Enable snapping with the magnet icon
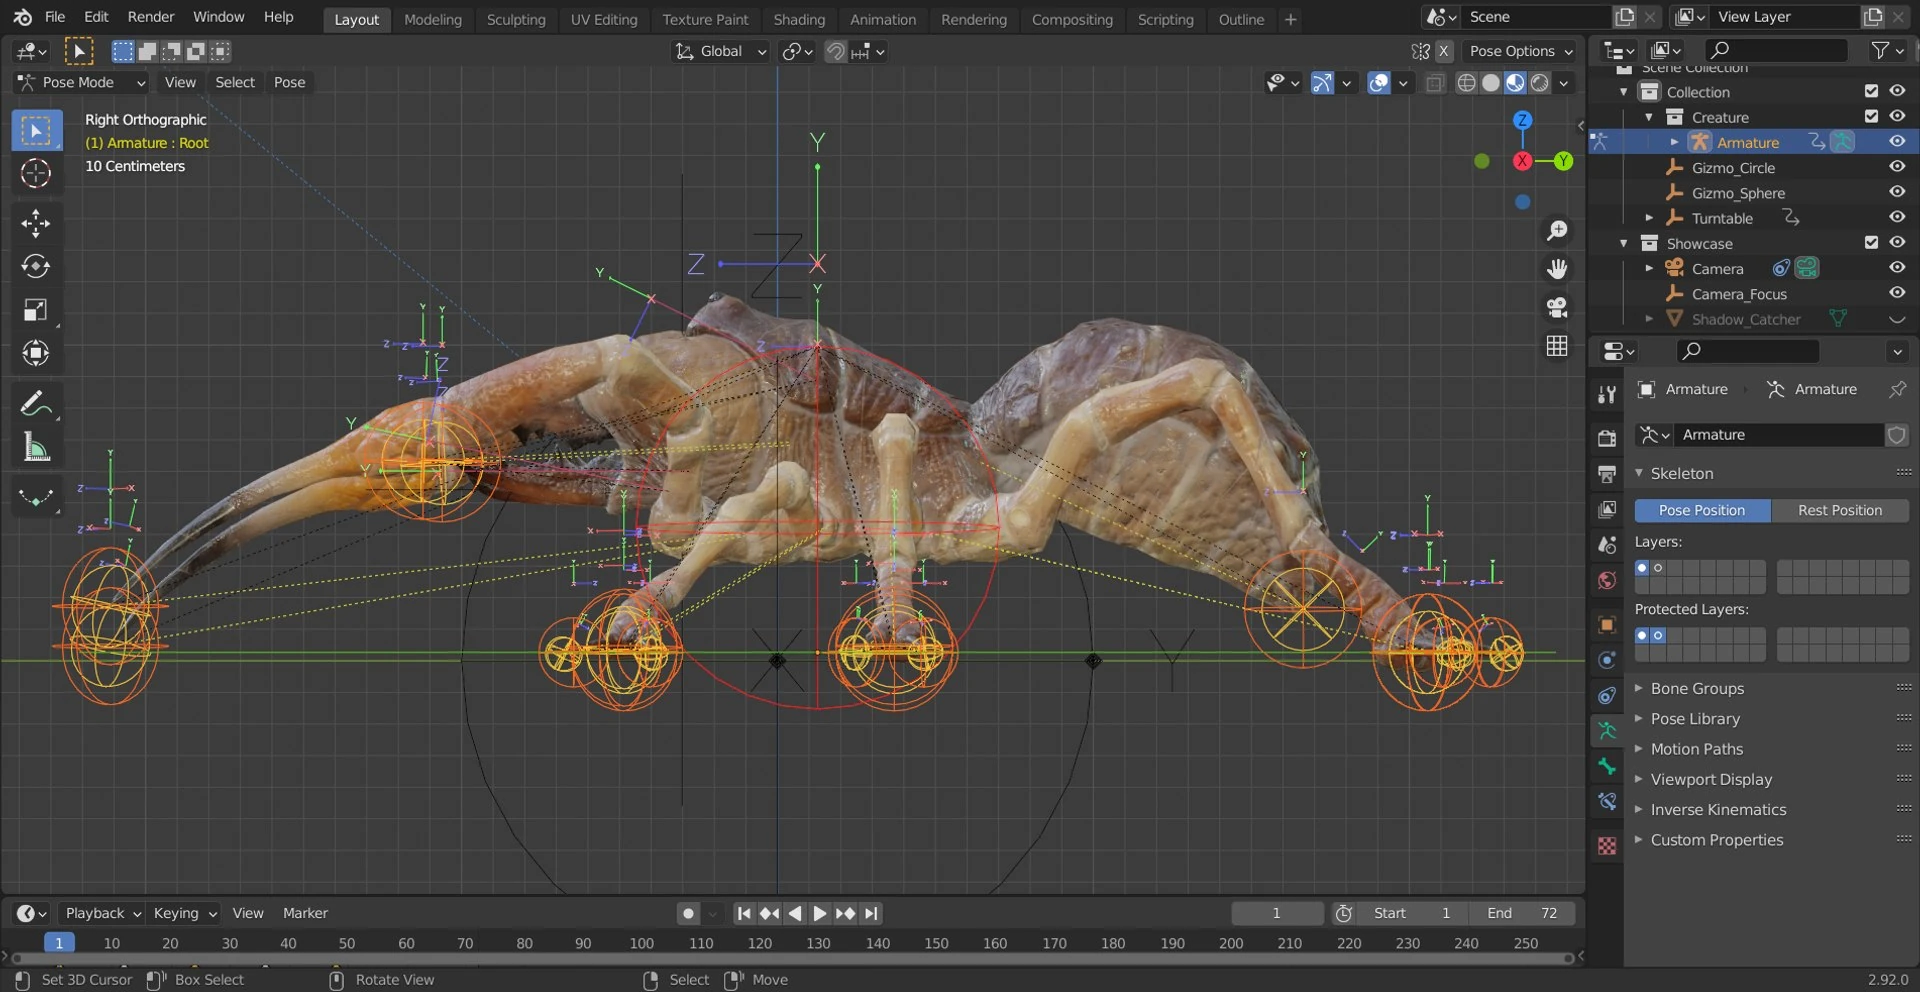The width and height of the screenshot is (1920, 992). click(835, 51)
